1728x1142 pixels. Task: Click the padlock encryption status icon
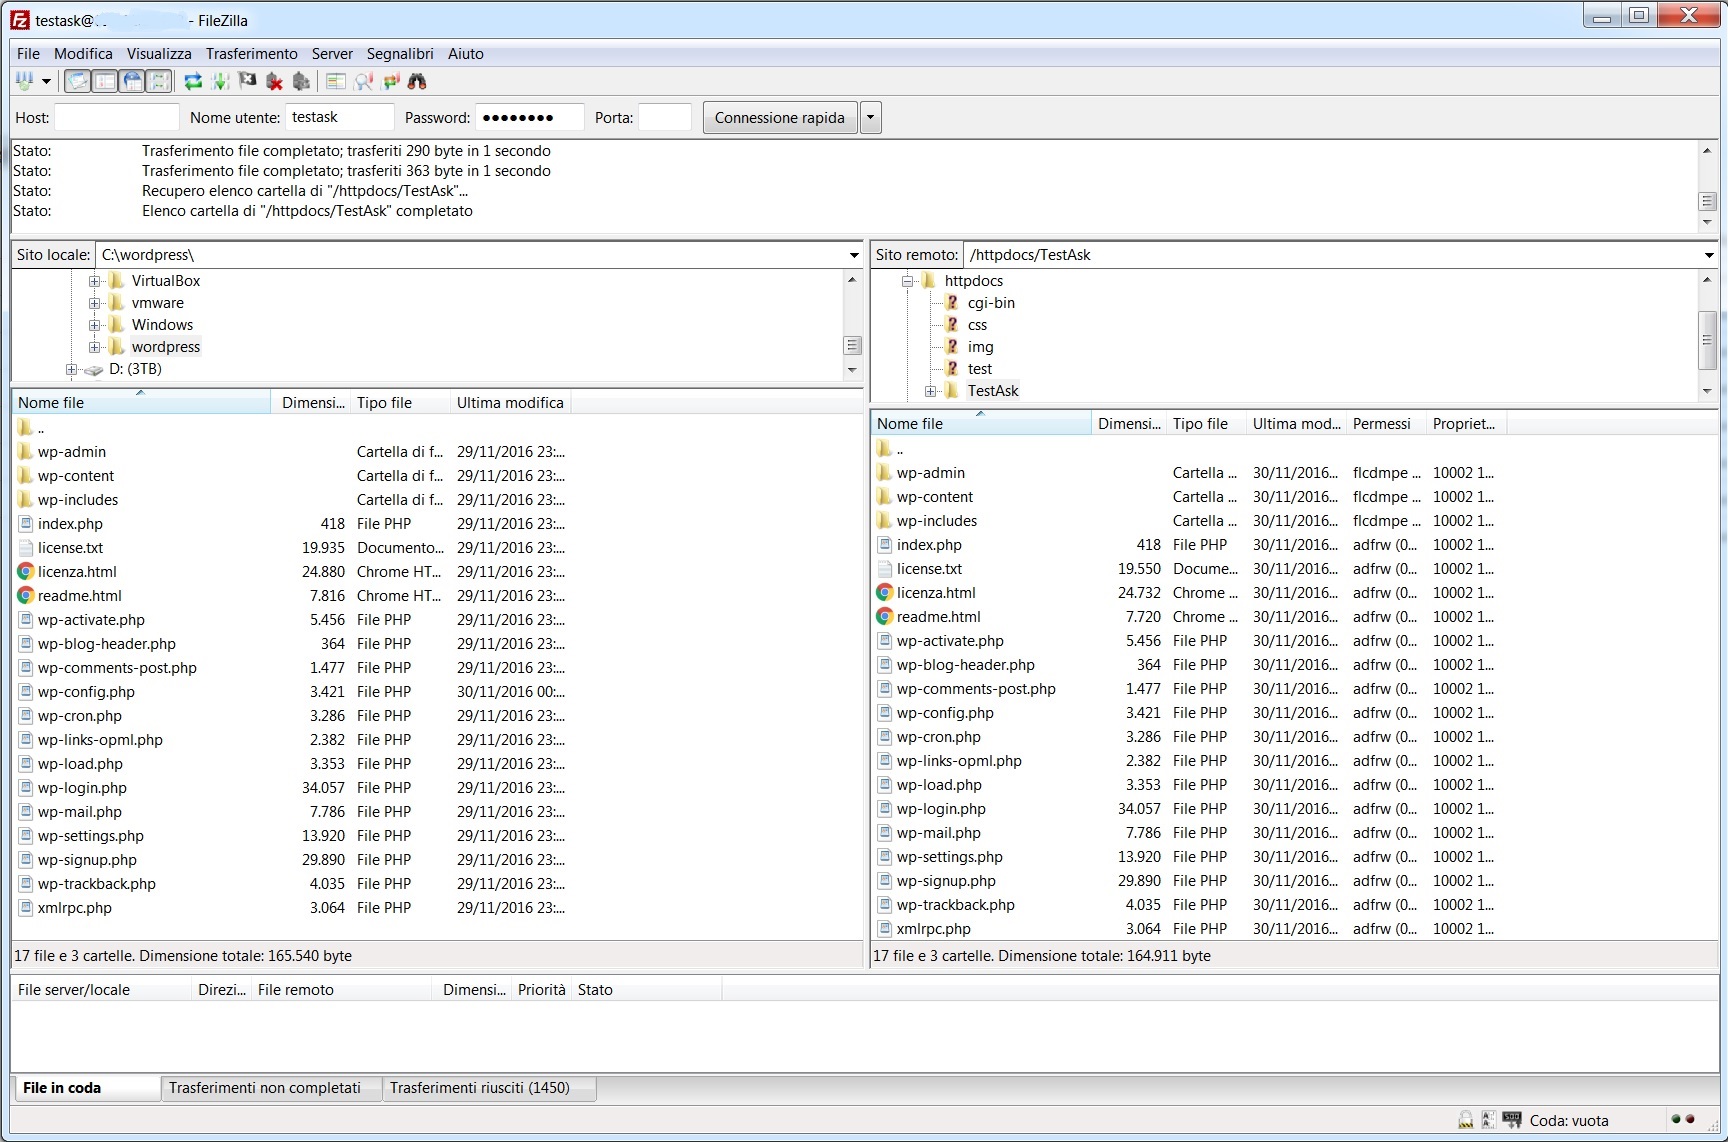tap(1465, 1120)
